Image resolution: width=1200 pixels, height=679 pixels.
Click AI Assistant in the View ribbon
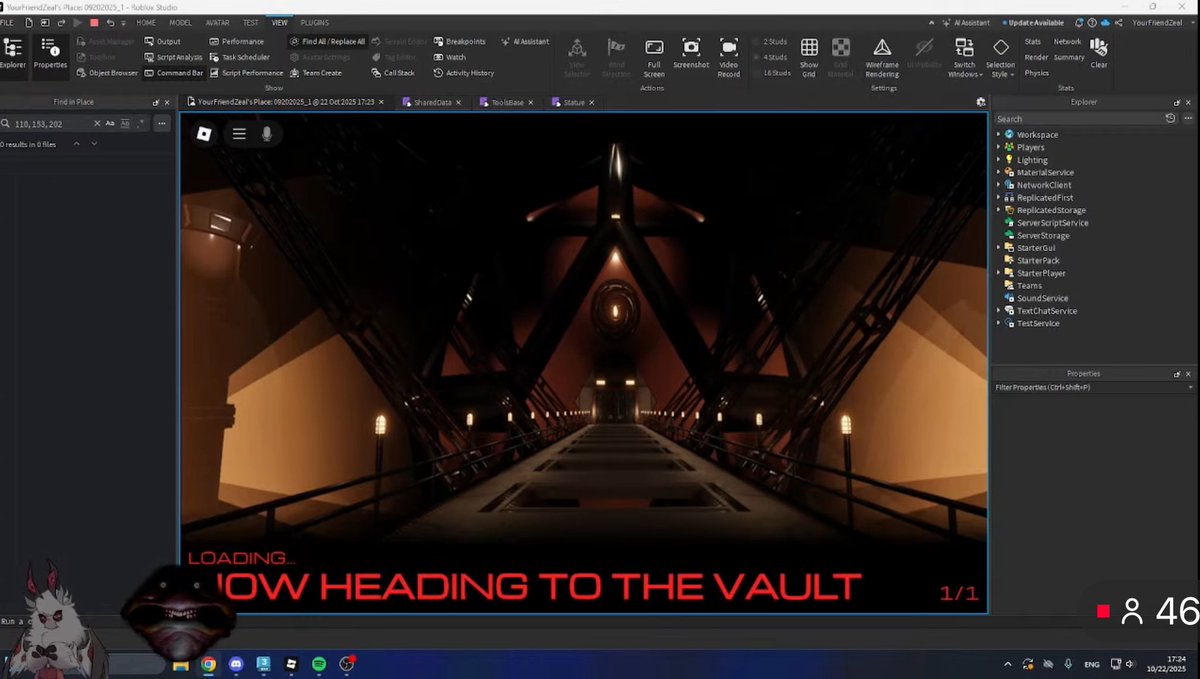(524, 41)
